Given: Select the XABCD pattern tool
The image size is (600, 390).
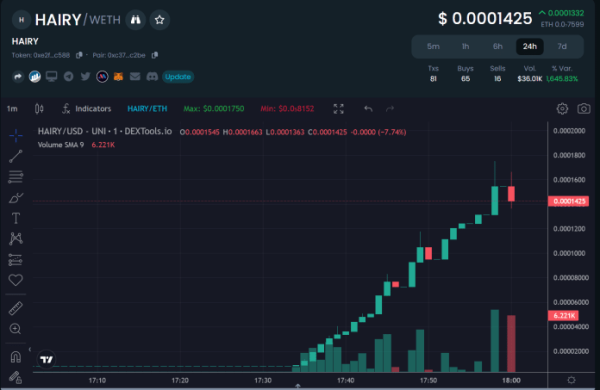Looking at the screenshot, I should (x=16, y=239).
